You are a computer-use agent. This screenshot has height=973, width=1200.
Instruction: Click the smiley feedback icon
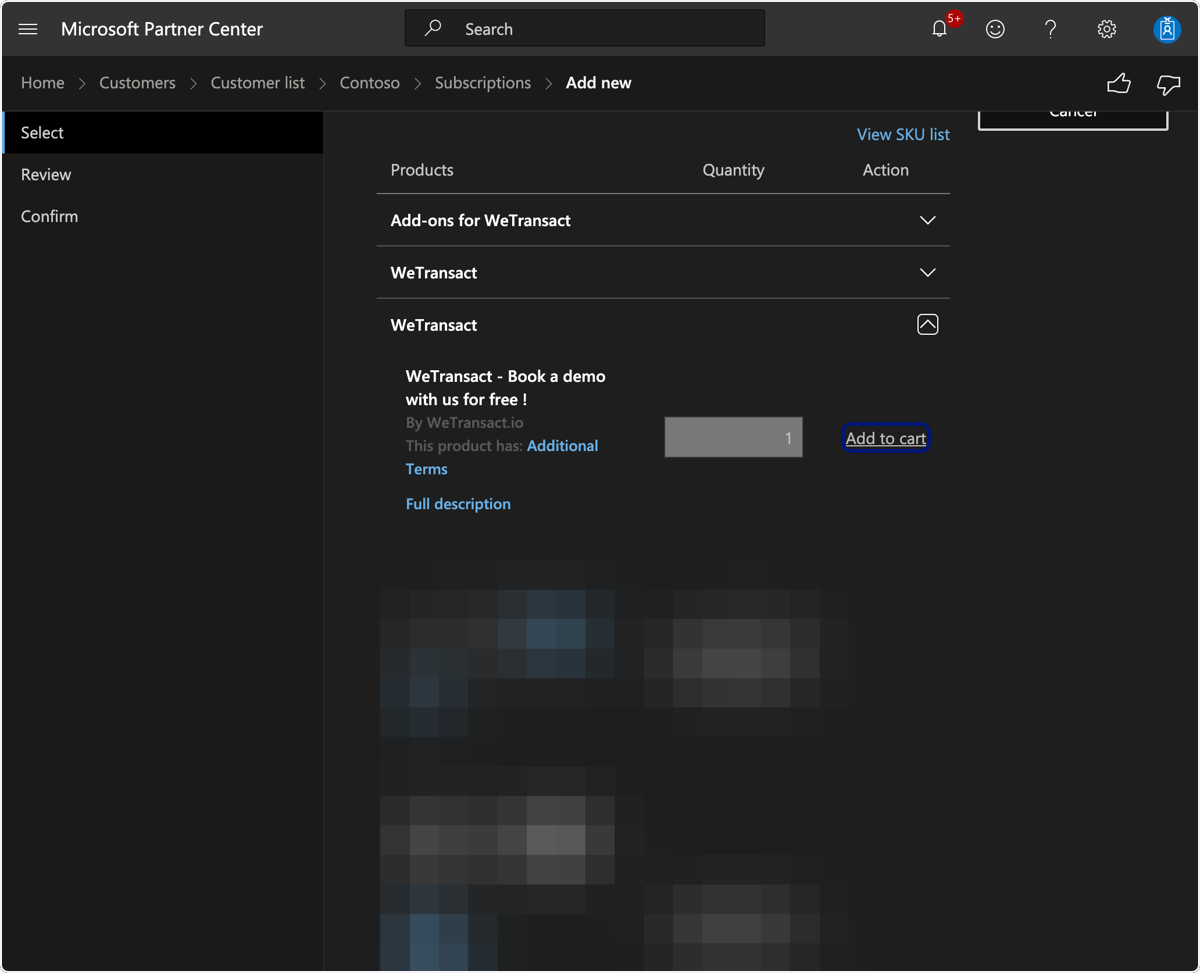point(995,29)
